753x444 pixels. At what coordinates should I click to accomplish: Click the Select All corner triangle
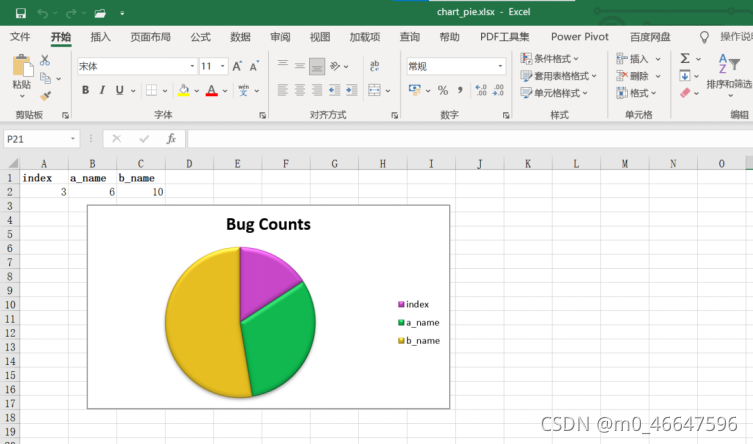[x=13, y=163]
